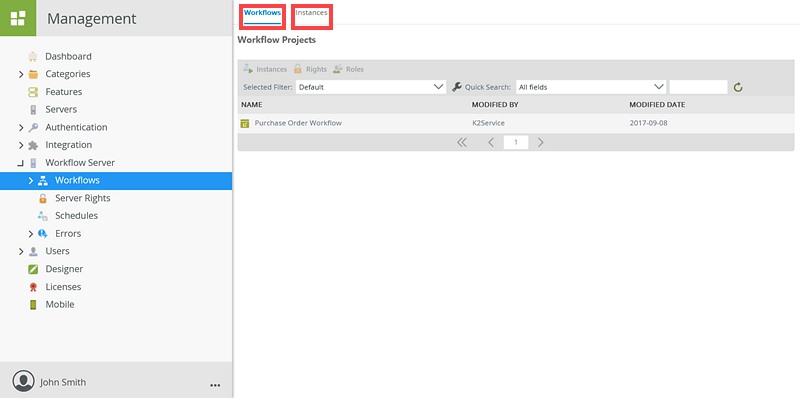This screenshot has height=398, width=800.
Task: Click the Users person icon
Action: coord(33,251)
